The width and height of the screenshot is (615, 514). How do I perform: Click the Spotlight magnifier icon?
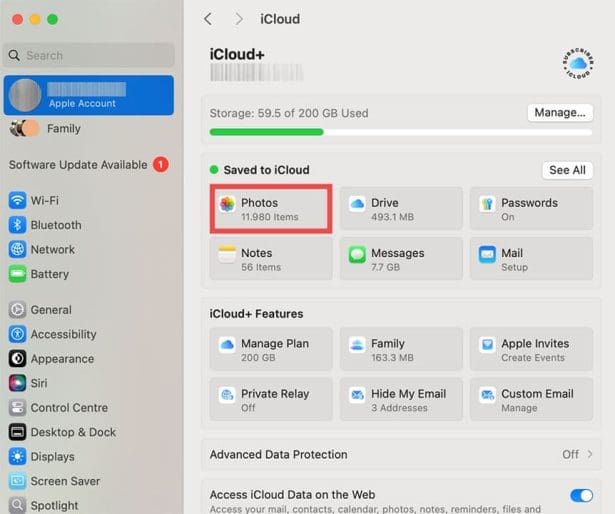(17, 505)
